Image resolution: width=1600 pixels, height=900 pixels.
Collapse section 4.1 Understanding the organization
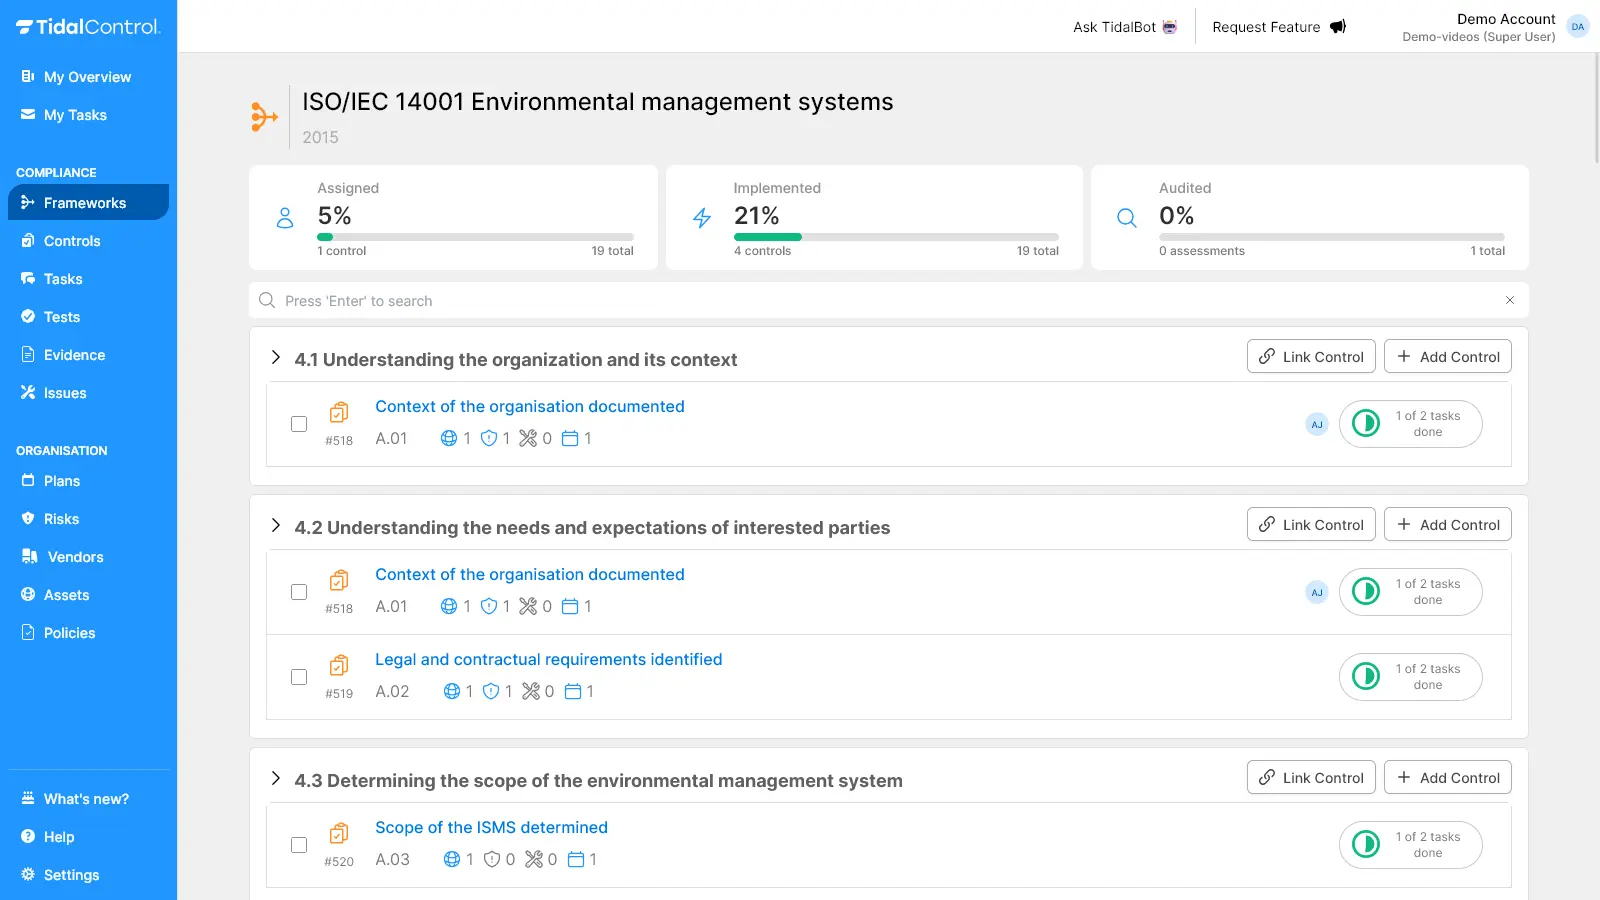tap(276, 358)
